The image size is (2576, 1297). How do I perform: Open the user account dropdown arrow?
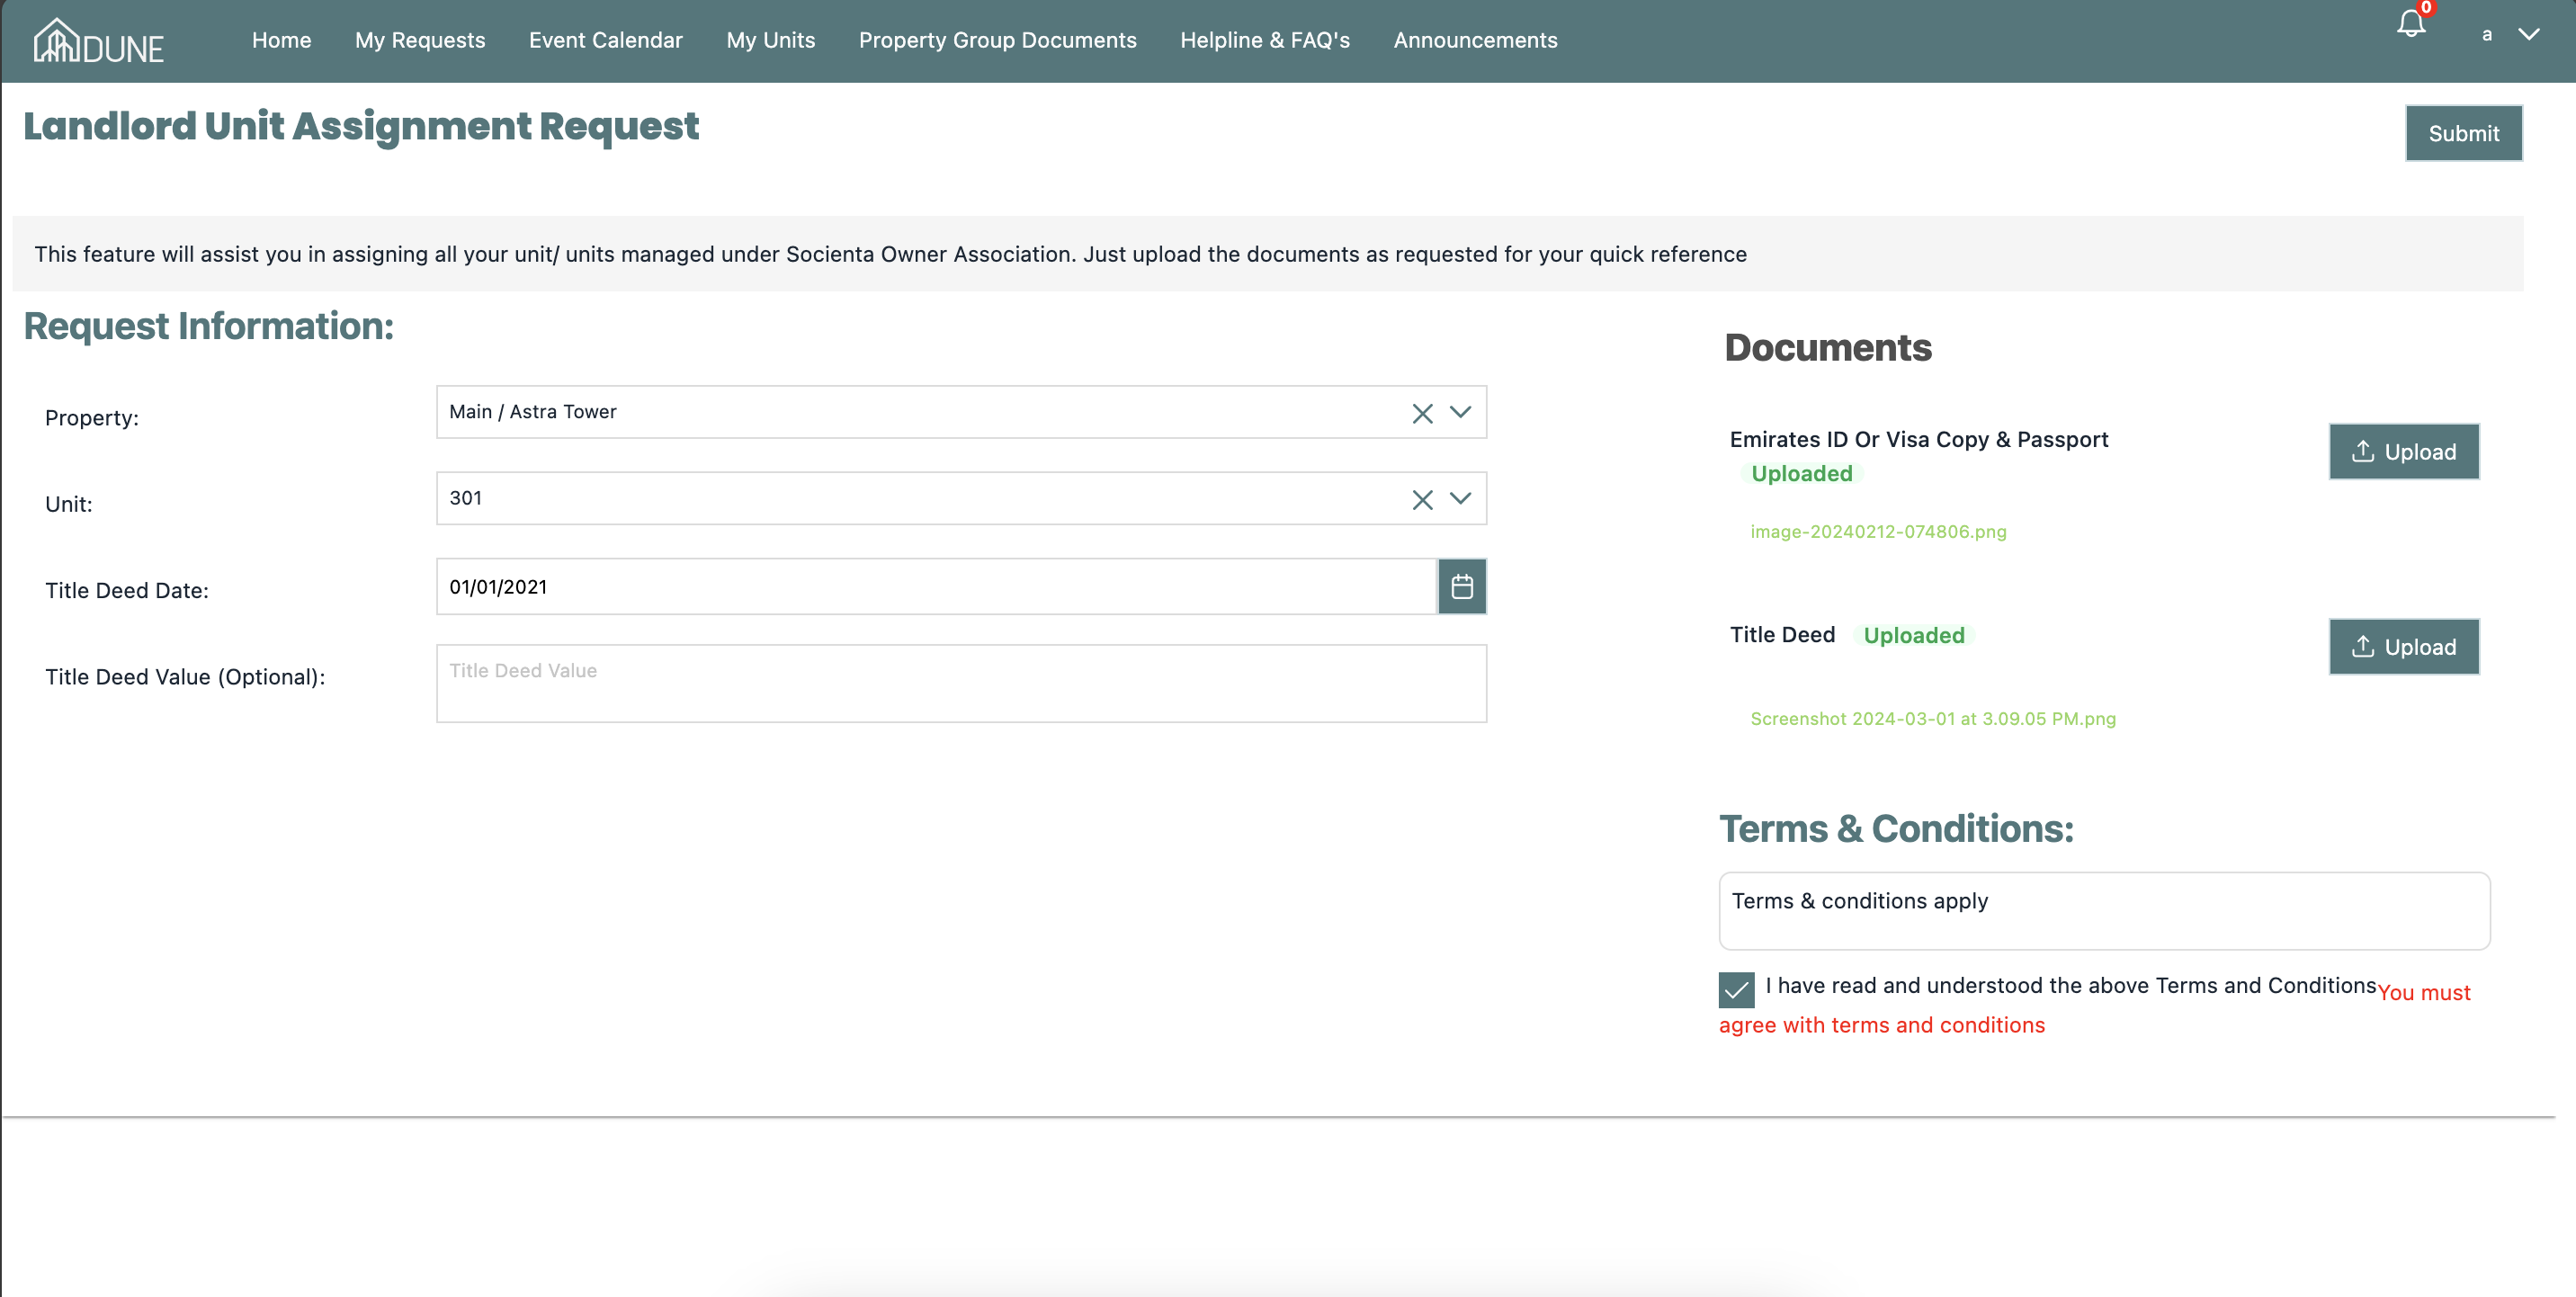coord(2528,35)
